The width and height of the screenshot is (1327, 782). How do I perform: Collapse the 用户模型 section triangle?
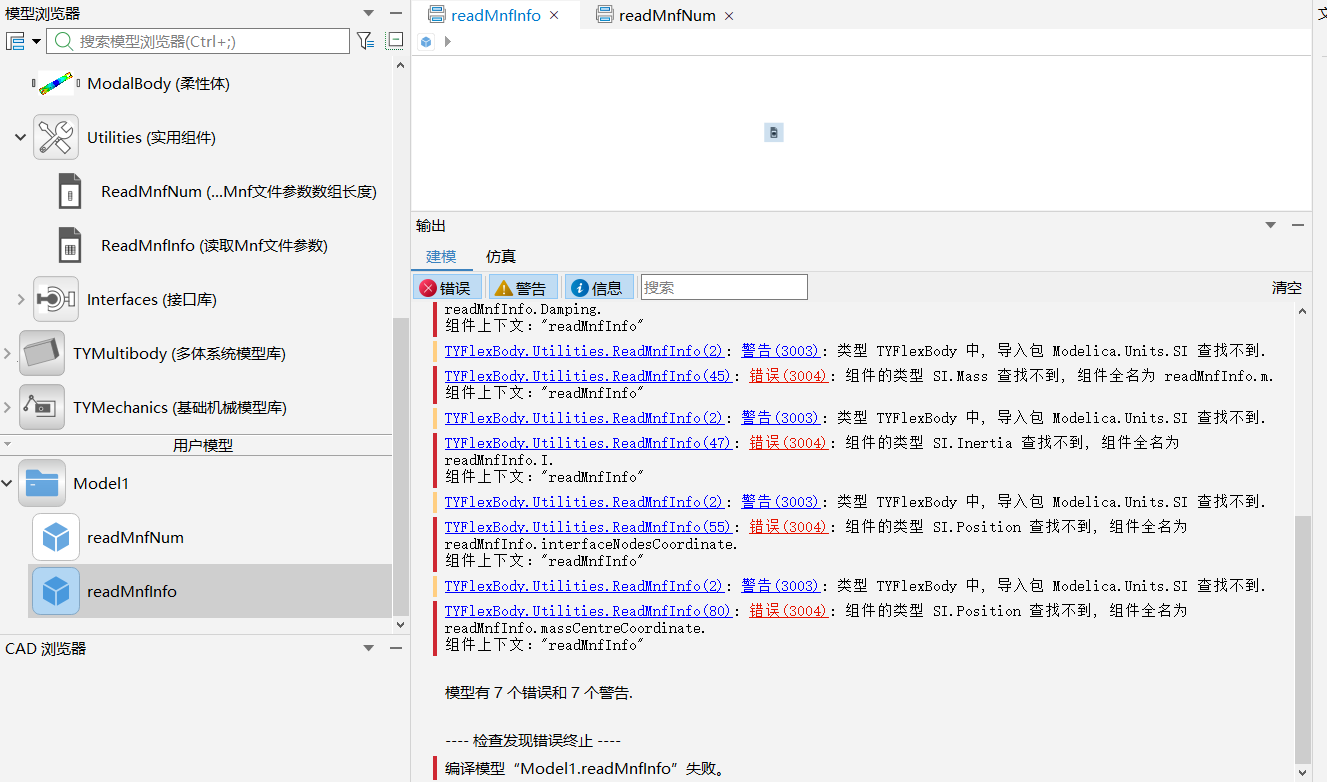tap(7, 443)
